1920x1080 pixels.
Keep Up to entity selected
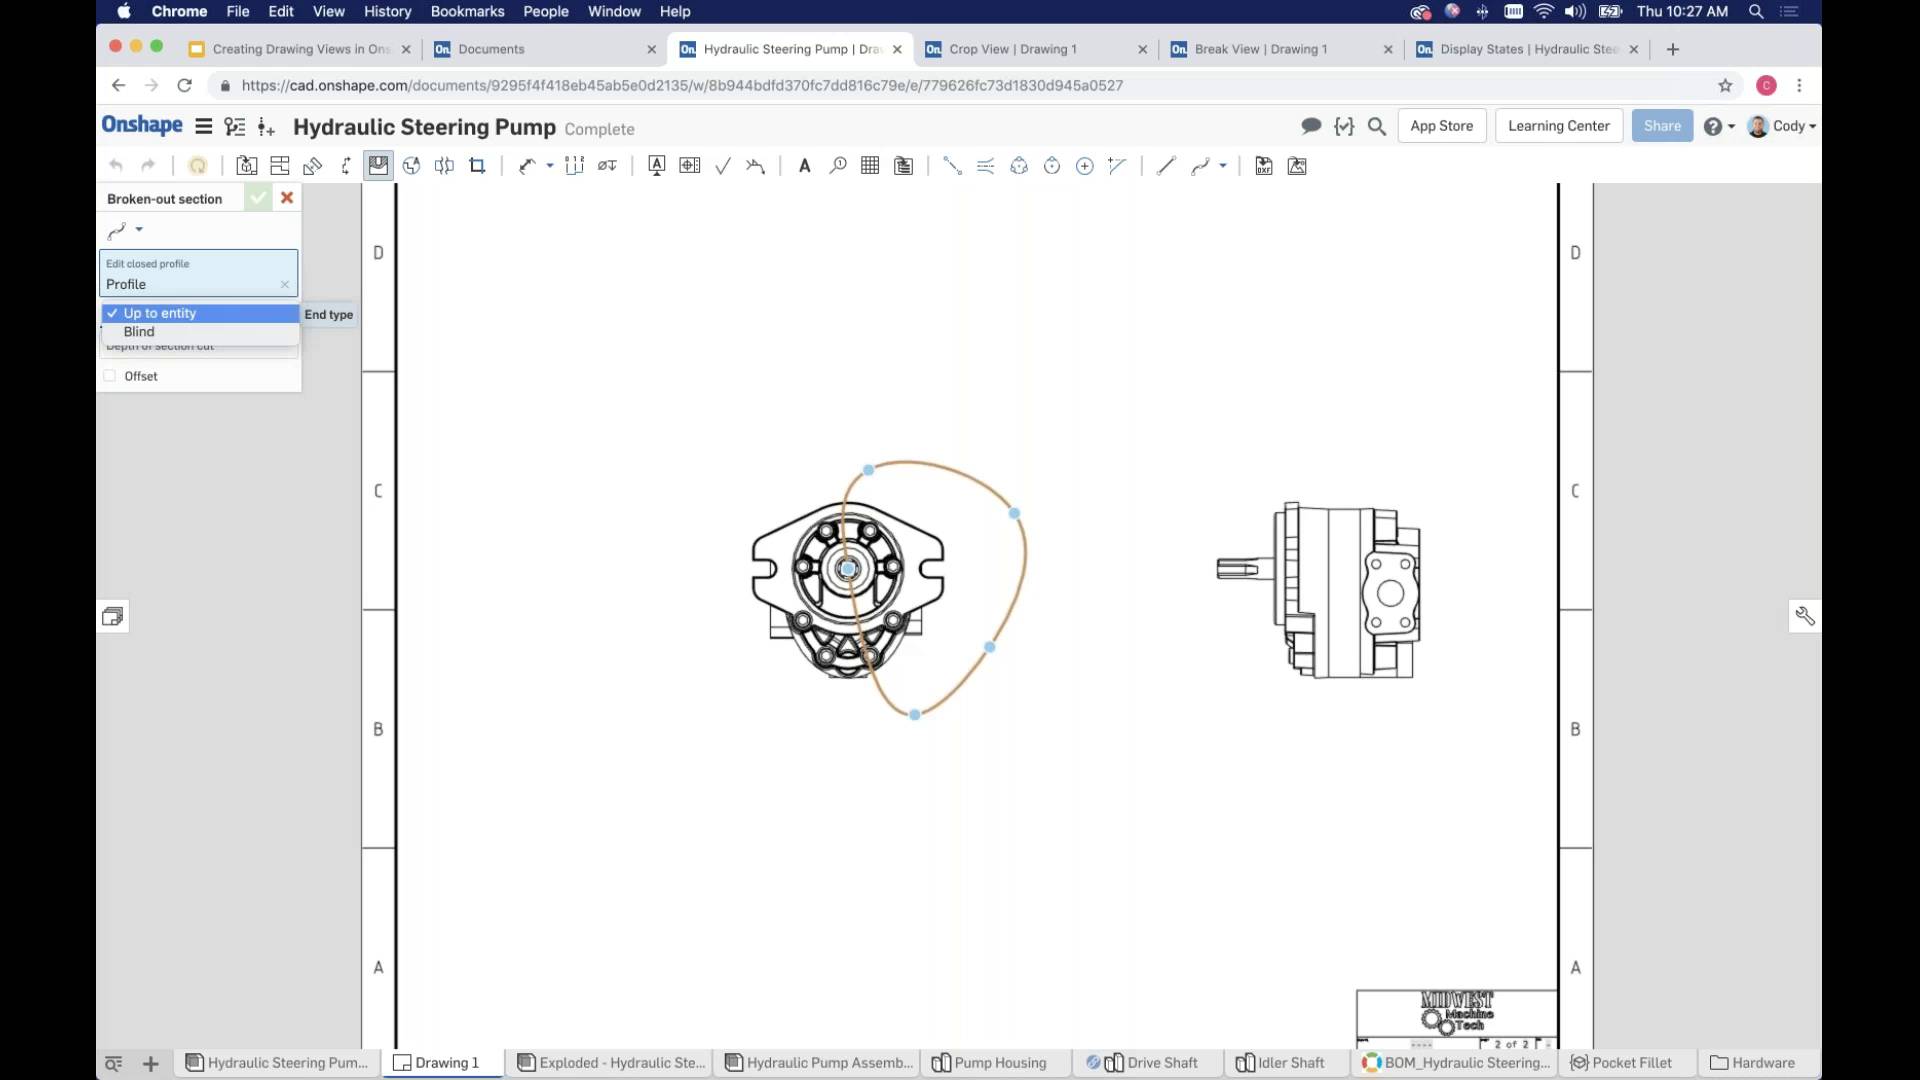[160, 313]
